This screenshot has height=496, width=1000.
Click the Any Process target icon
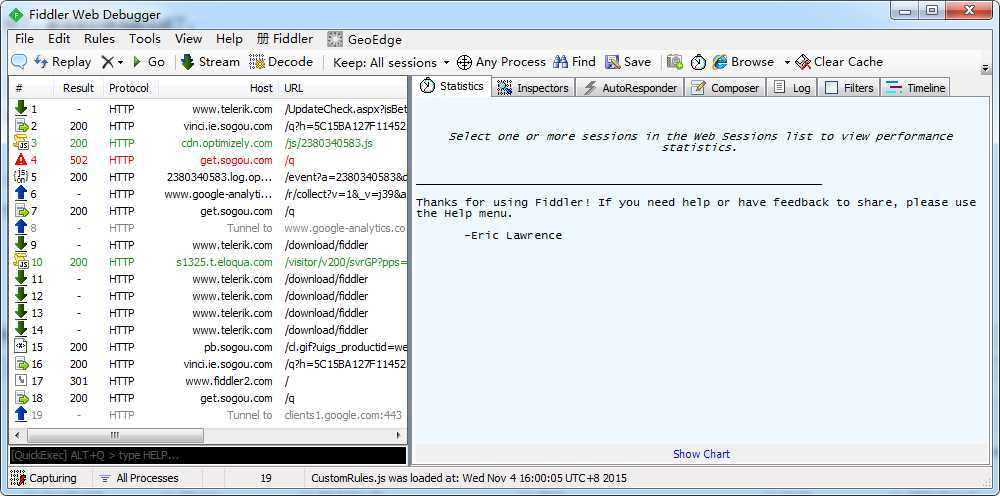coord(465,62)
